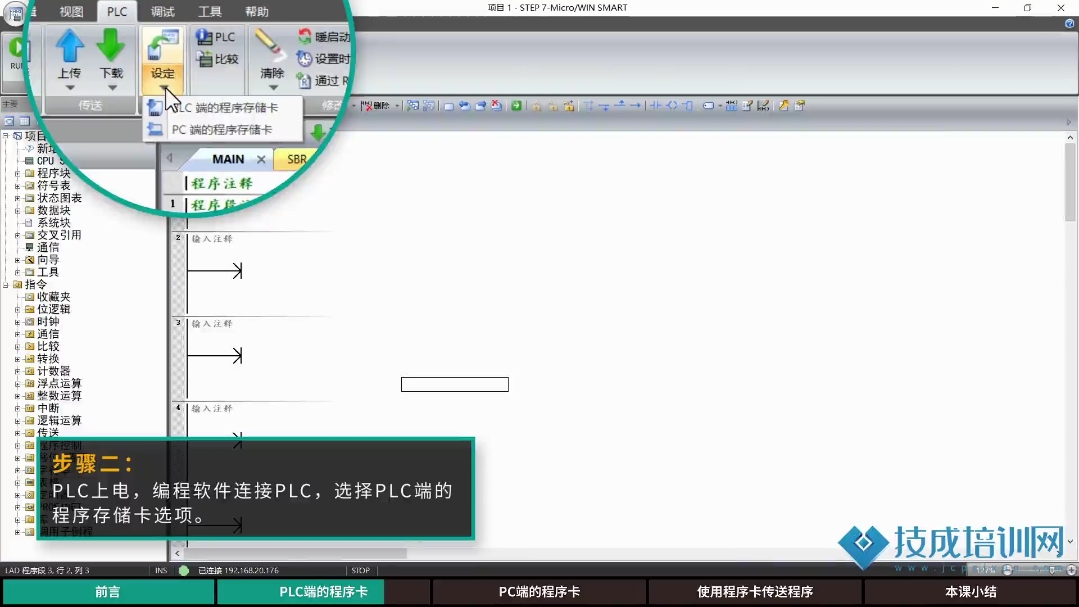Click the Set Clock (设置时钟) icon

pos(304,59)
